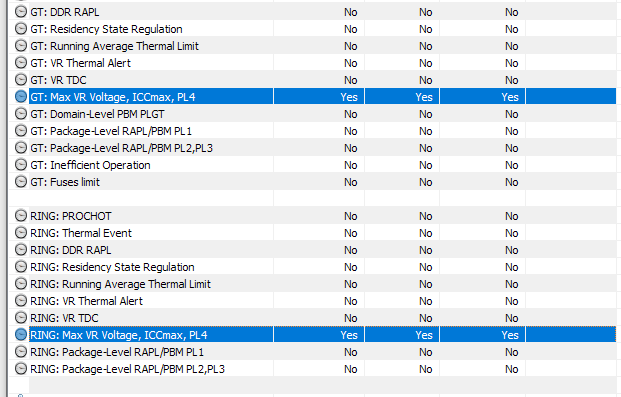The width and height of the screenshot is (621, 397).
Task: Click third No value in GT: VR TDC row
Action: (511, 80)
